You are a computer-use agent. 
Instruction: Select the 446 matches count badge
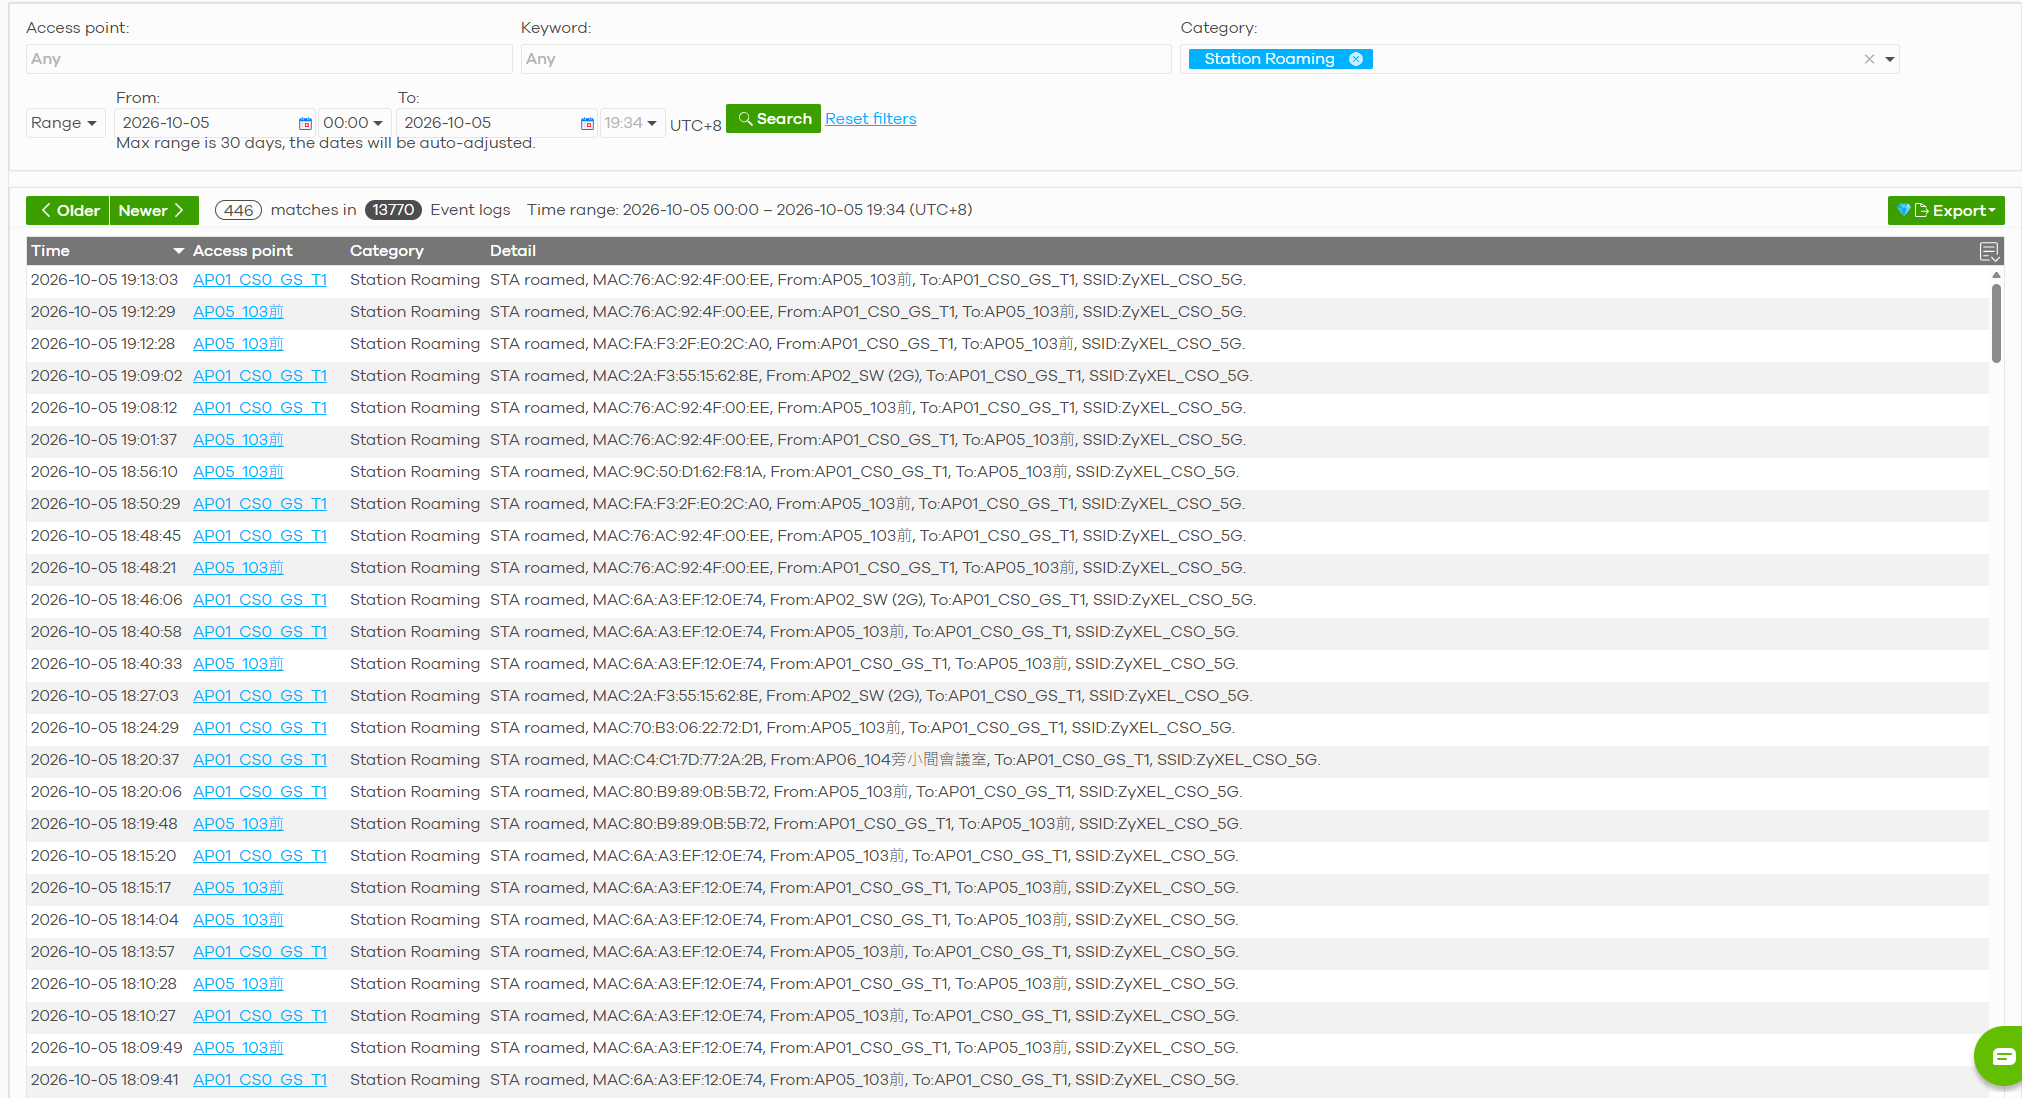238,210
